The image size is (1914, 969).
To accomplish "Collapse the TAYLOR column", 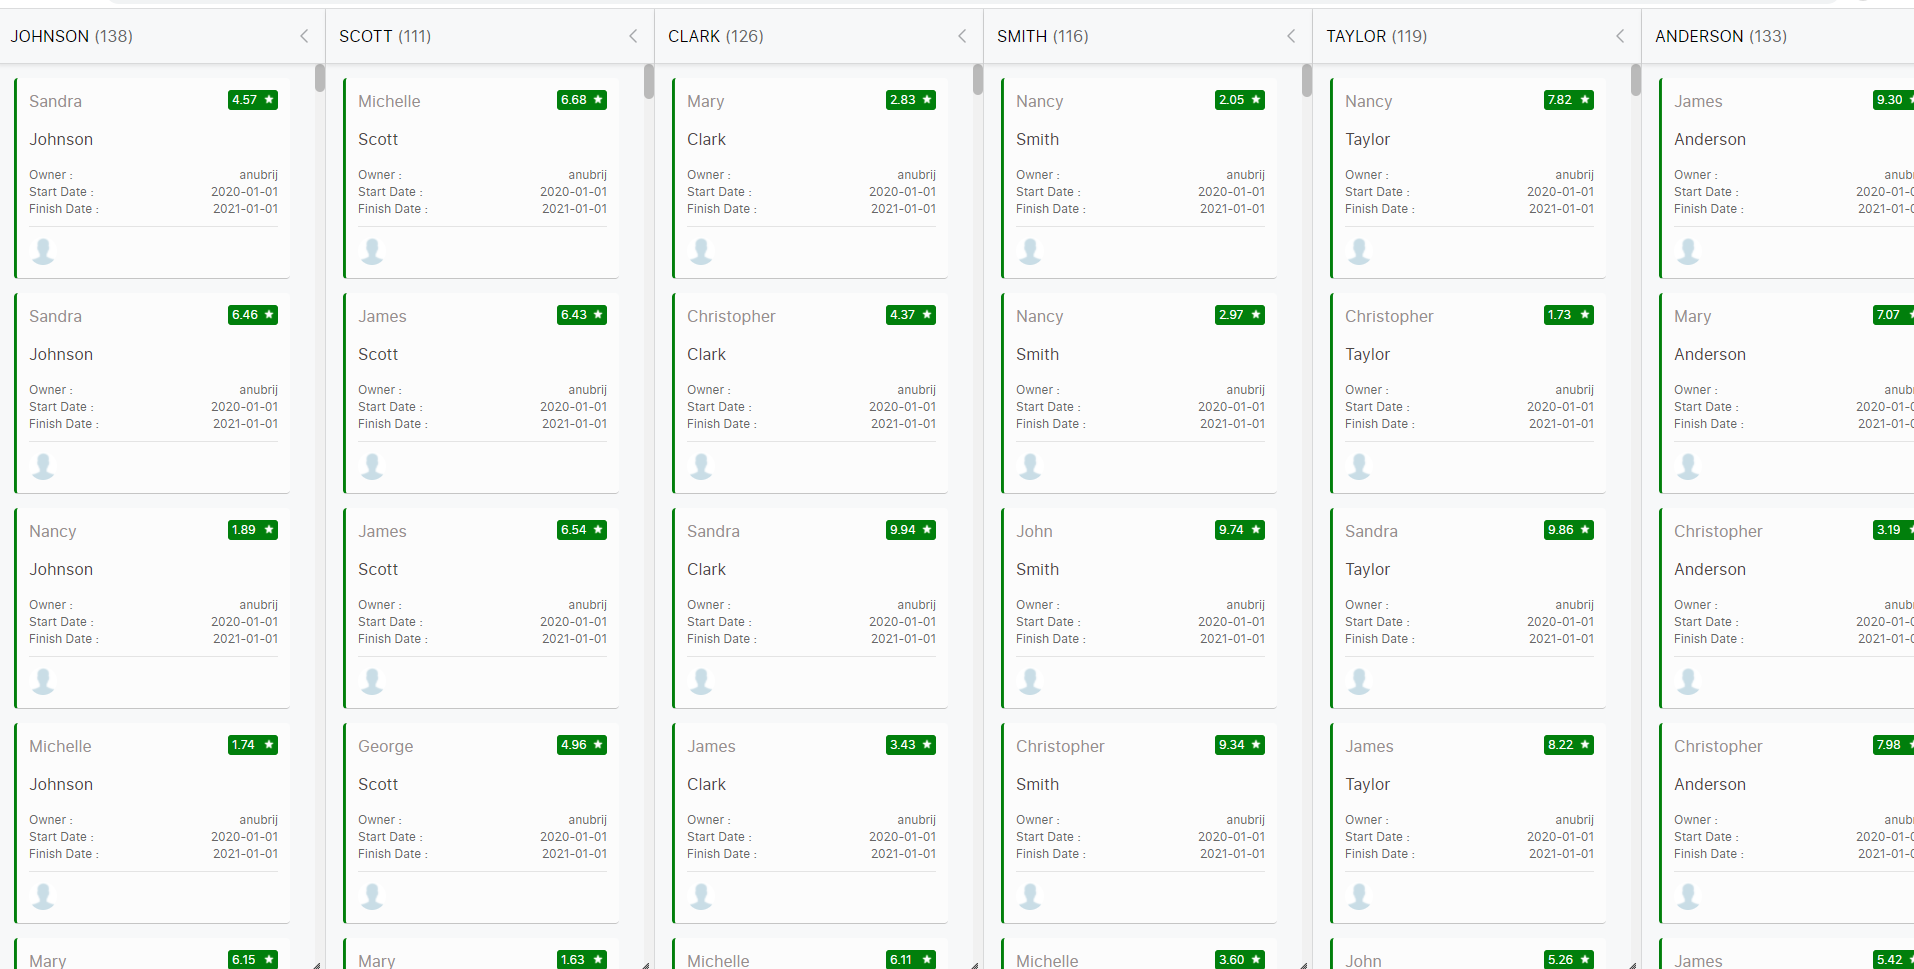I will click(1619, 36).
